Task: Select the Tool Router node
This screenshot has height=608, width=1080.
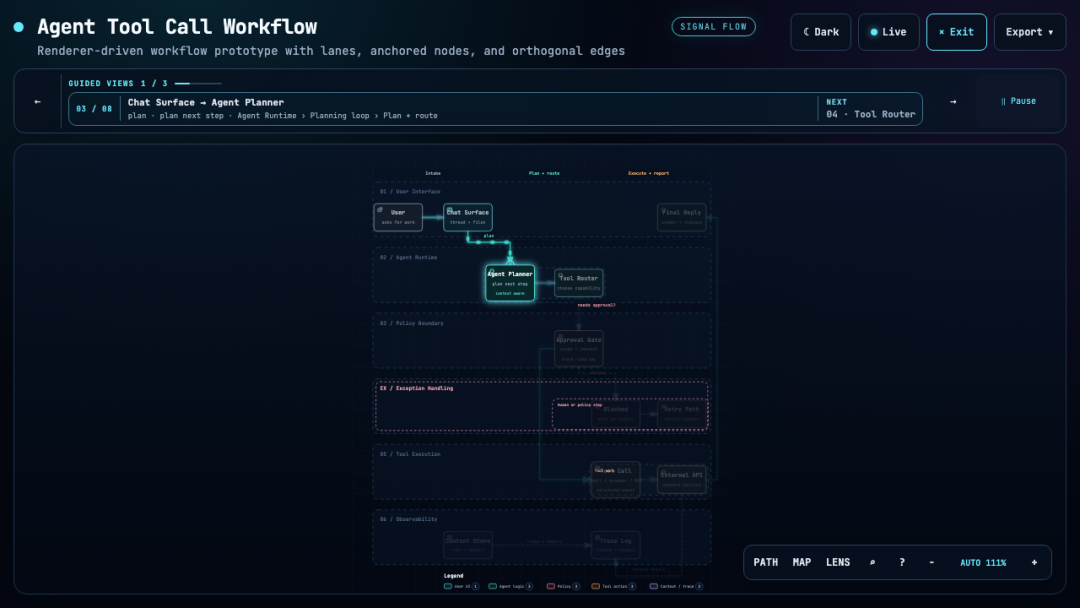Action: pos(579,283)
